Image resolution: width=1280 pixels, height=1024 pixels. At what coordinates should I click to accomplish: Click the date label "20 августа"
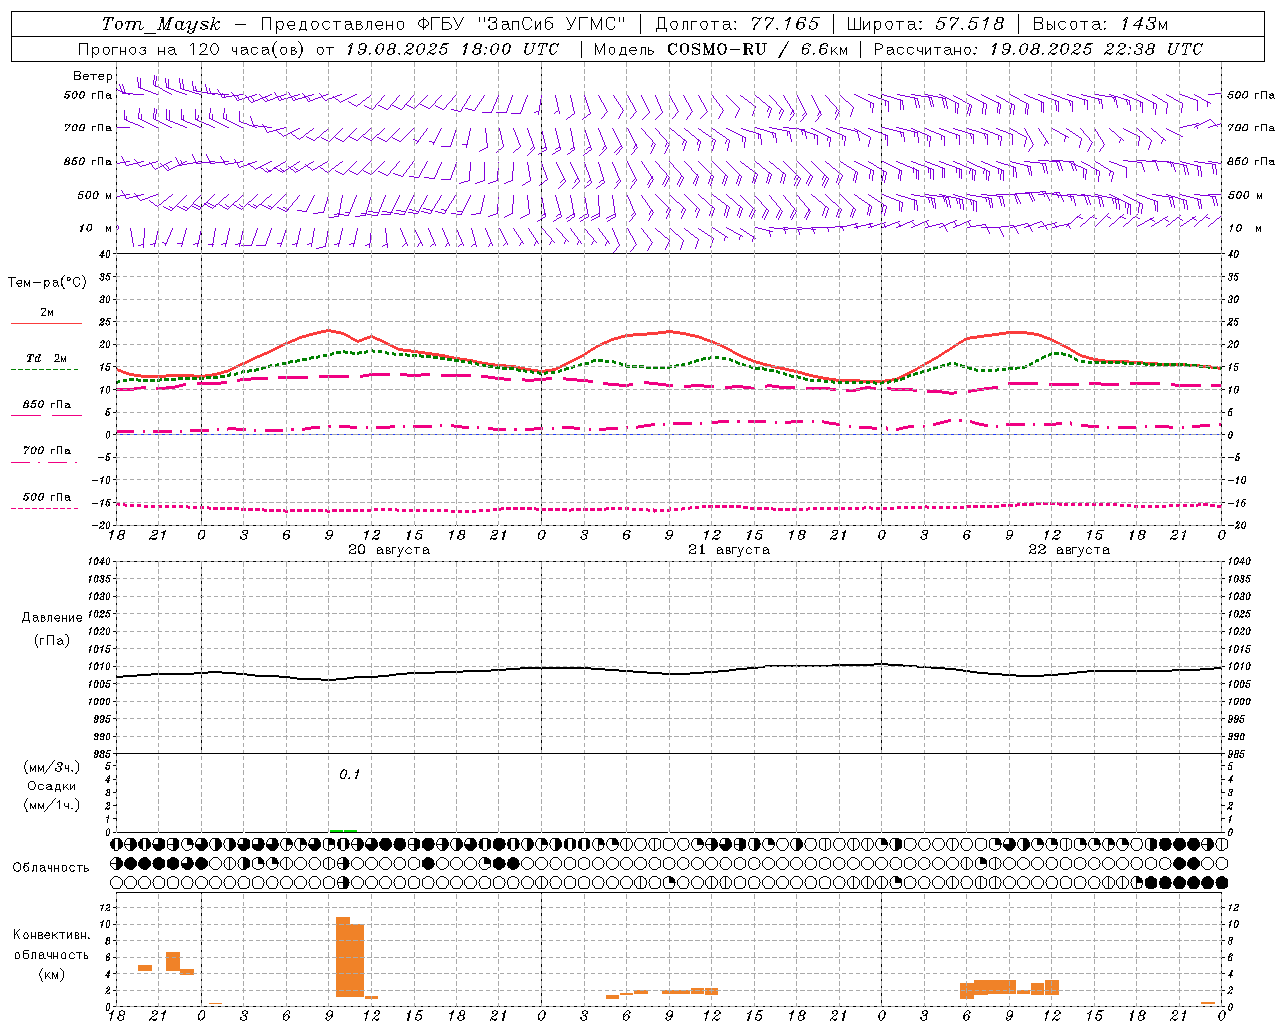click(389, 550)
